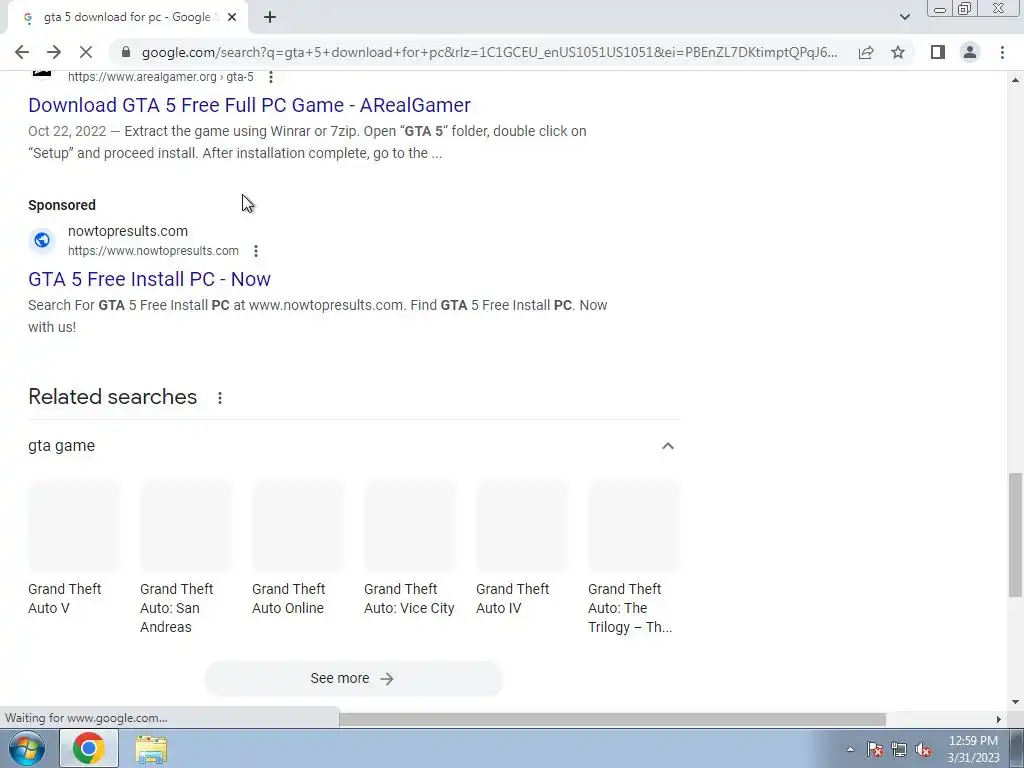This screenshot has height=768, width=1024.
Task: Open Download GTA 5 Free Full PC Game link
Action: (x=249, y=105)
